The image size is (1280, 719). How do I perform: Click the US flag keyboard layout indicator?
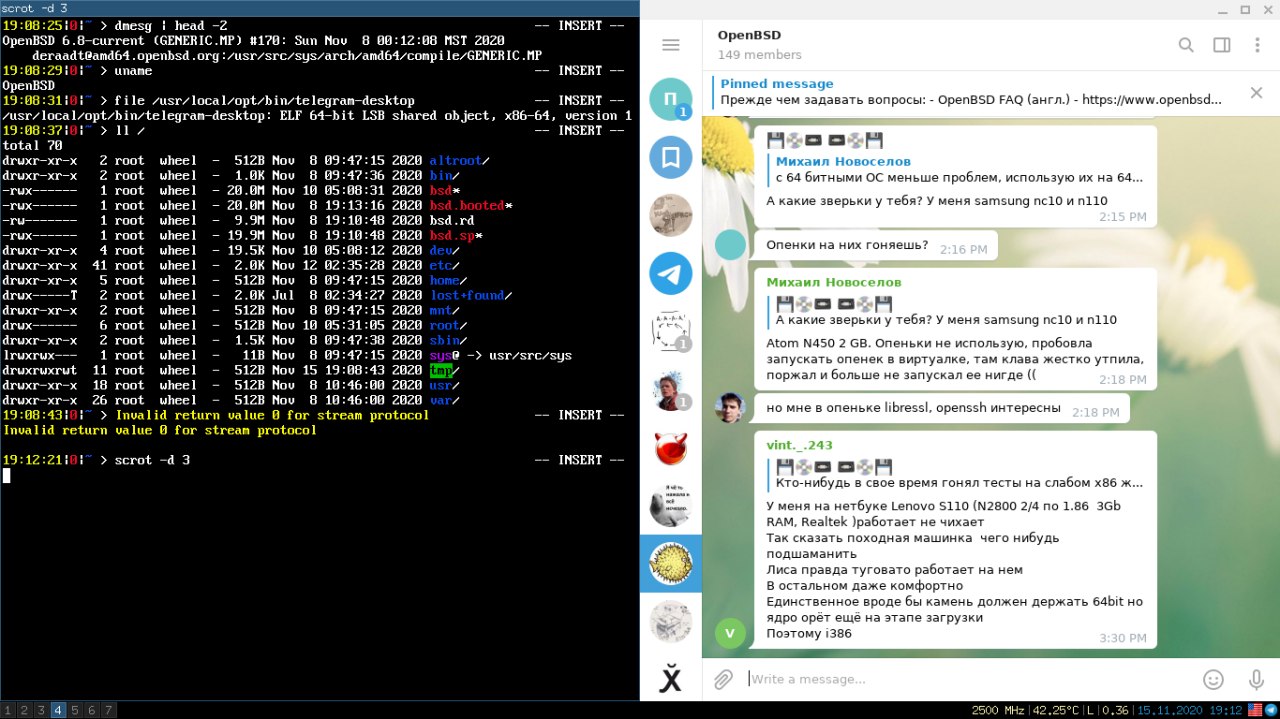[x=1253, y=711]
